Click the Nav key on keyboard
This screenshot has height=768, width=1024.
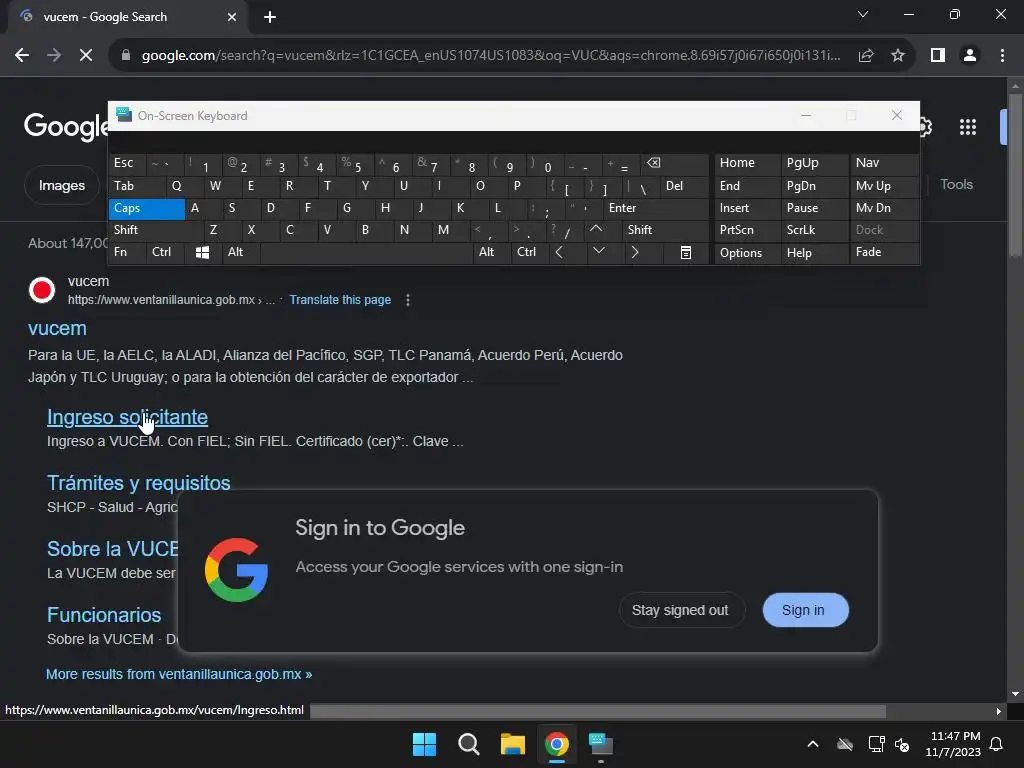click(x=885, y=164)
